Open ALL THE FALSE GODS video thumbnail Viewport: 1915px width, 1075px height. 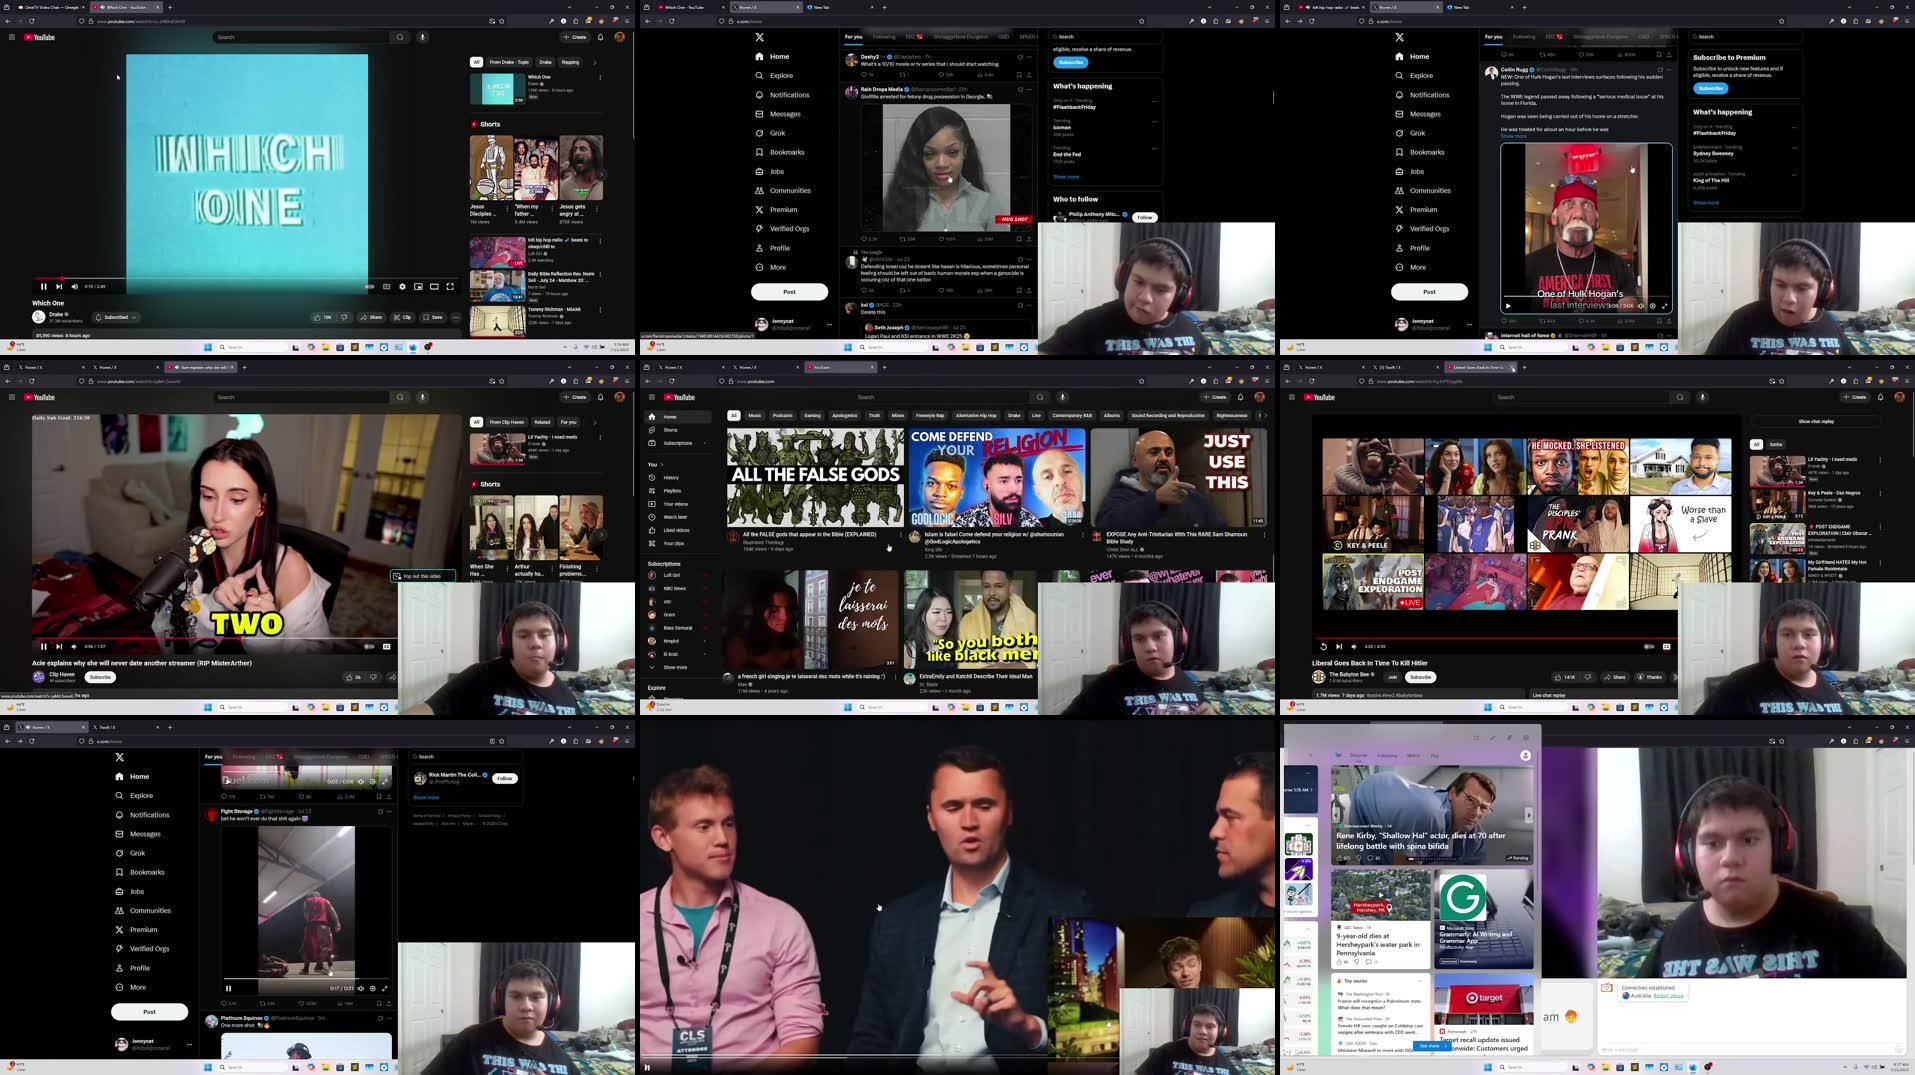coord(815,477)
